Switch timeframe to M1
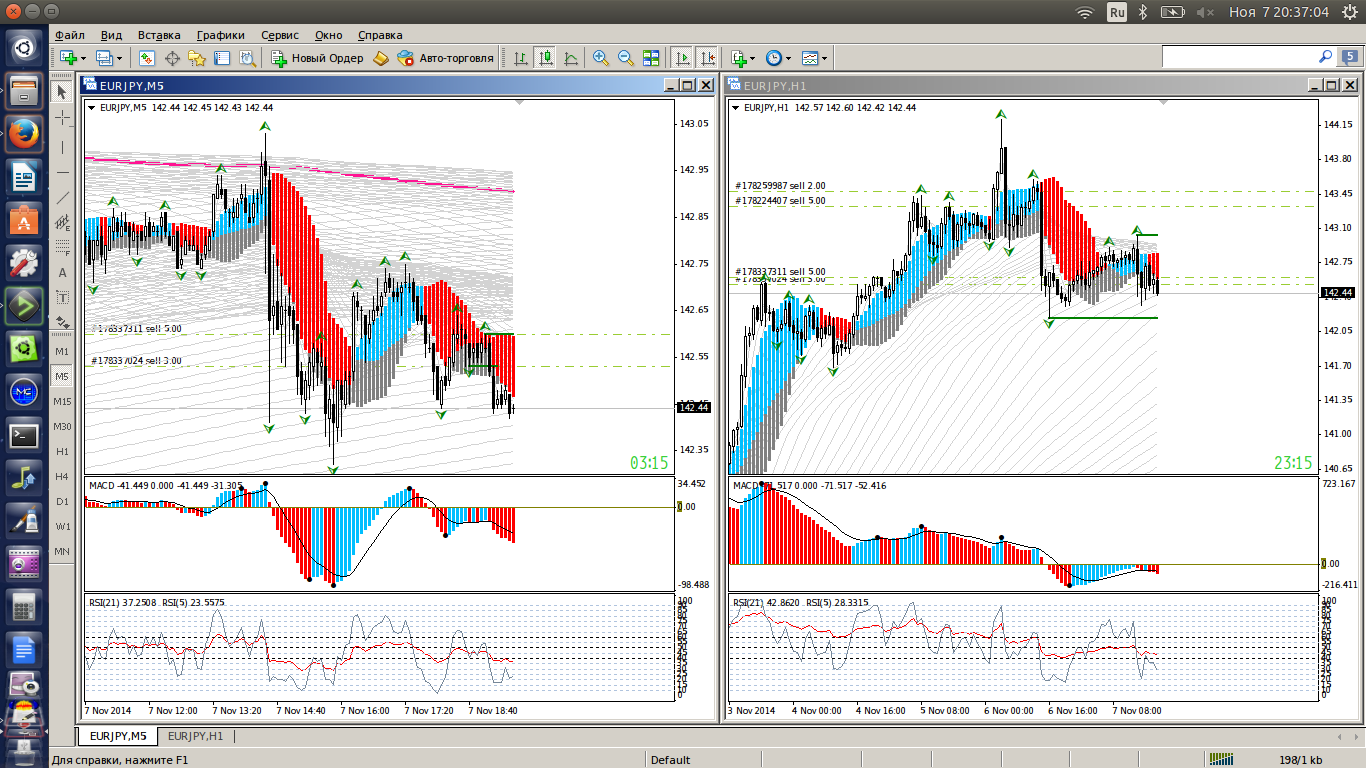Image resolution: width=1366 pixels, height=768 pixels. click(62, 352)
